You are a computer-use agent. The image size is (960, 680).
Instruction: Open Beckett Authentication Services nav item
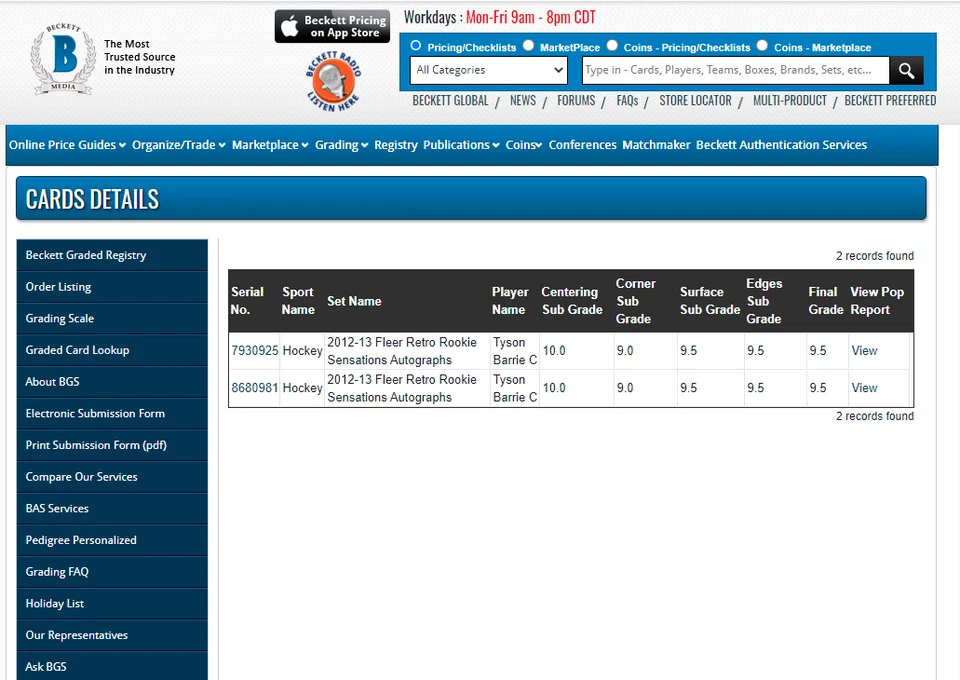pos(781,145)
